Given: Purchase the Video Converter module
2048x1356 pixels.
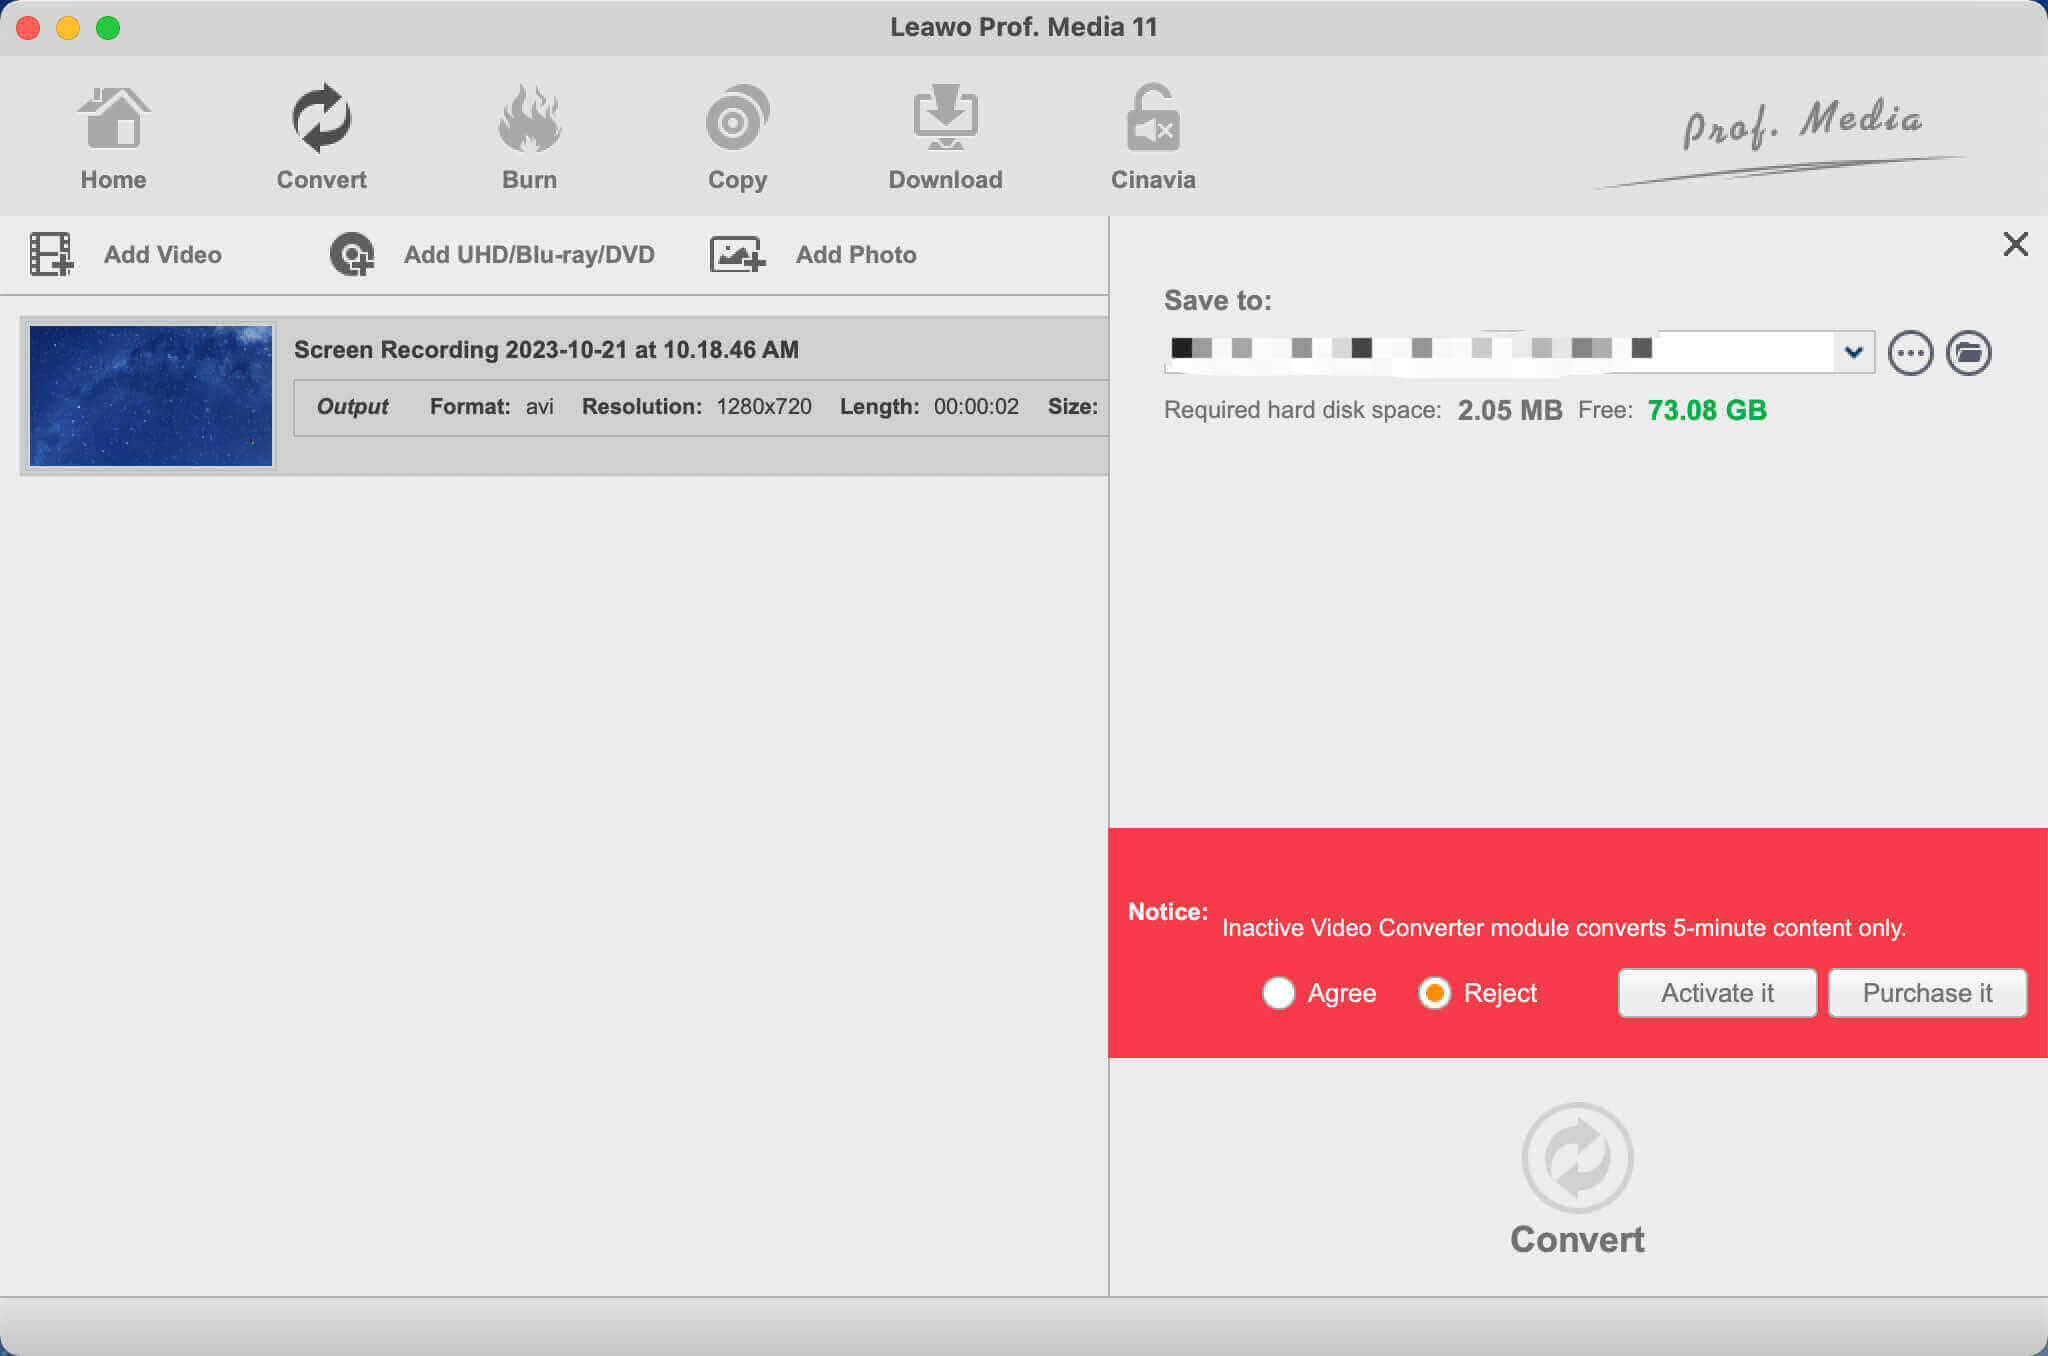Looking at the screenshot, I should [x=1927, y=993].
